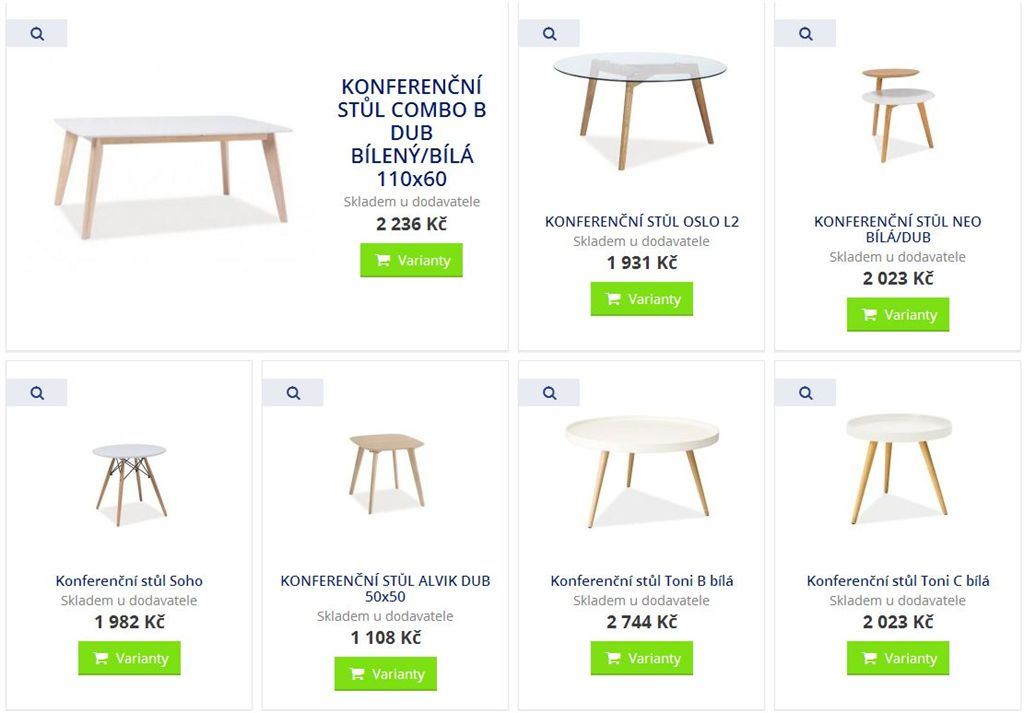Click Varianty button under Neo bílá/dub
The width and height of the screenshot is (1024, 713).
click(898, 315)
